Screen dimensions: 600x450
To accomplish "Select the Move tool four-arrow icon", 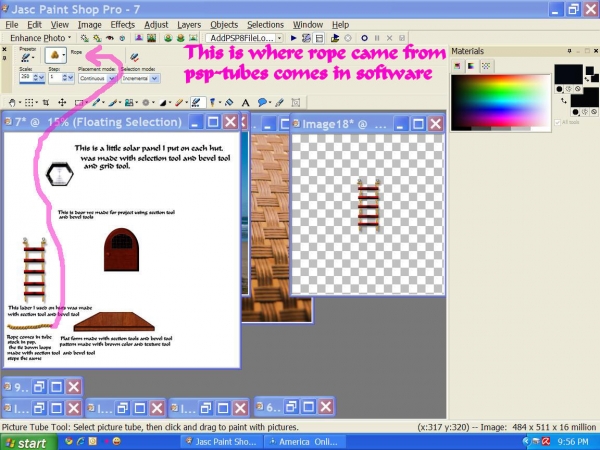I will [62, 103].
